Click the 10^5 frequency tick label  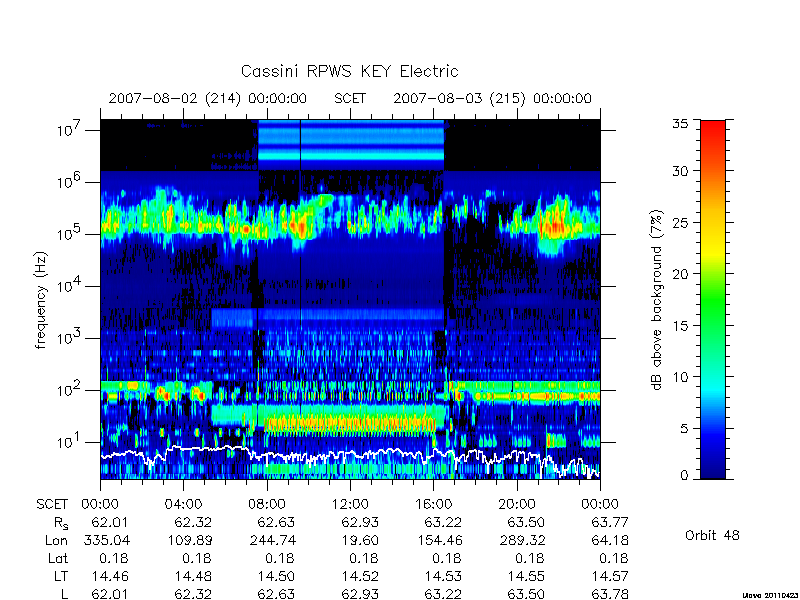click(71, 234)
